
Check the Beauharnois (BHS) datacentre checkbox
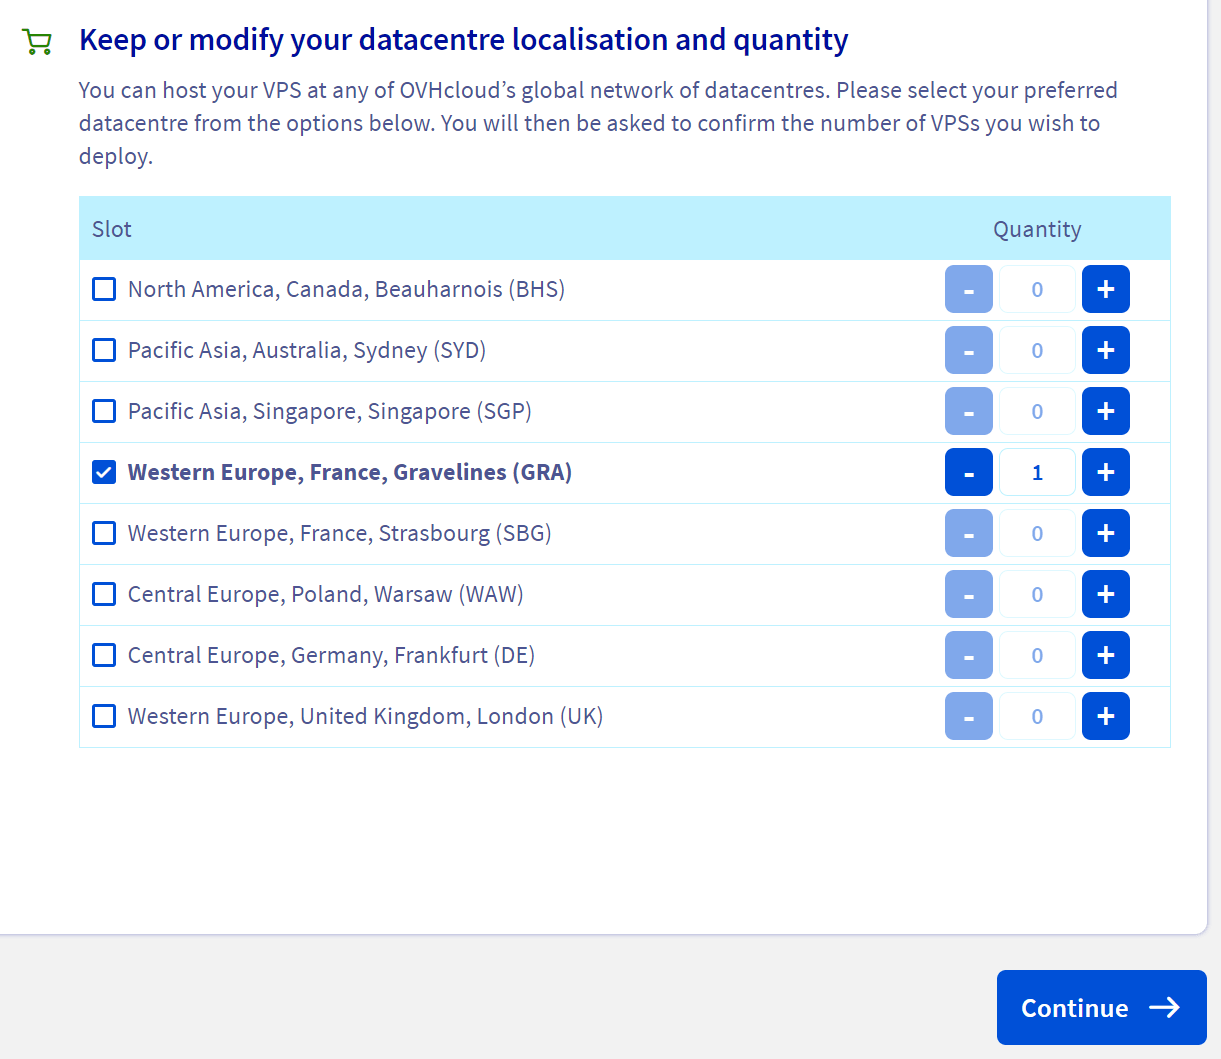click(104, 289)
